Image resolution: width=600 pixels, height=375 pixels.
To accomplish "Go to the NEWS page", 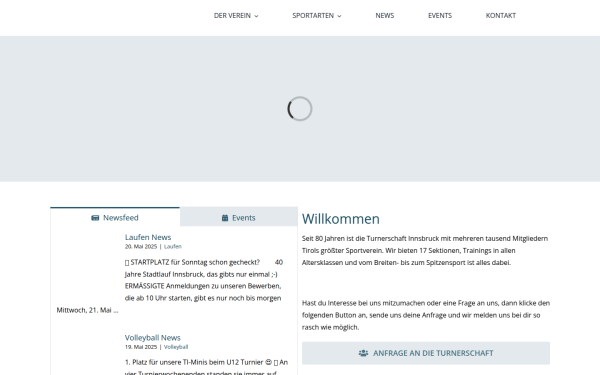I will tap(385, 16).
